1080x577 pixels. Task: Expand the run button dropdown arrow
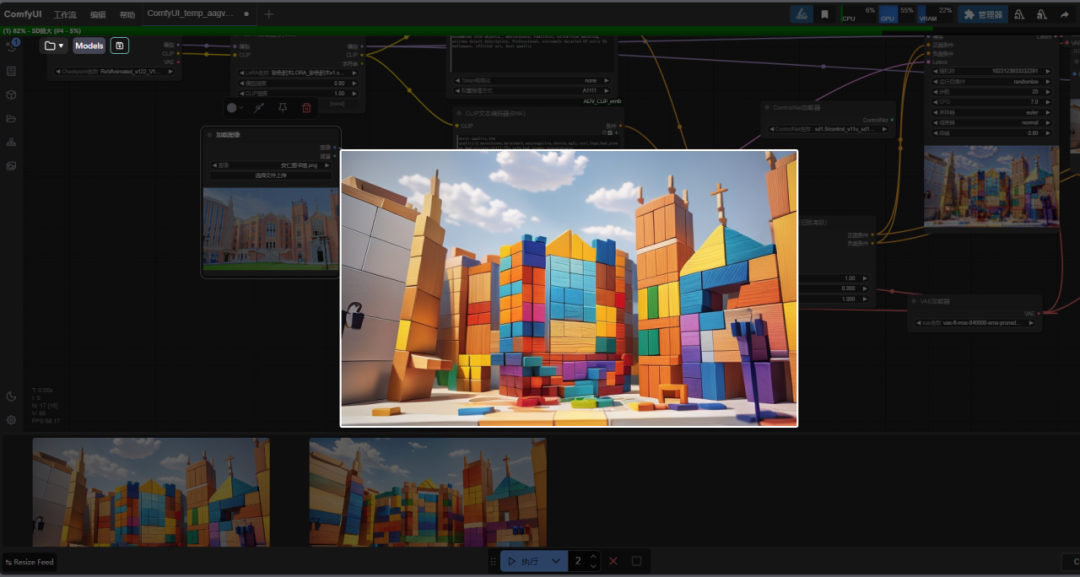[557, 562]
